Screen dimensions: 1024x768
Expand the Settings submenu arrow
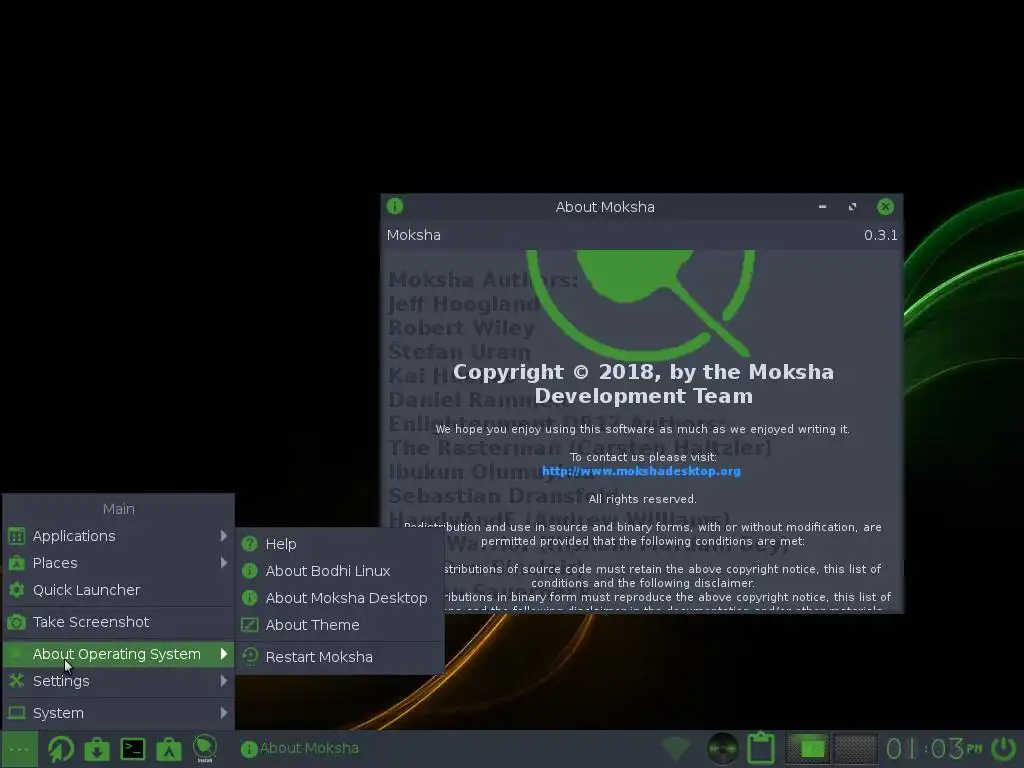pos(224,680)
